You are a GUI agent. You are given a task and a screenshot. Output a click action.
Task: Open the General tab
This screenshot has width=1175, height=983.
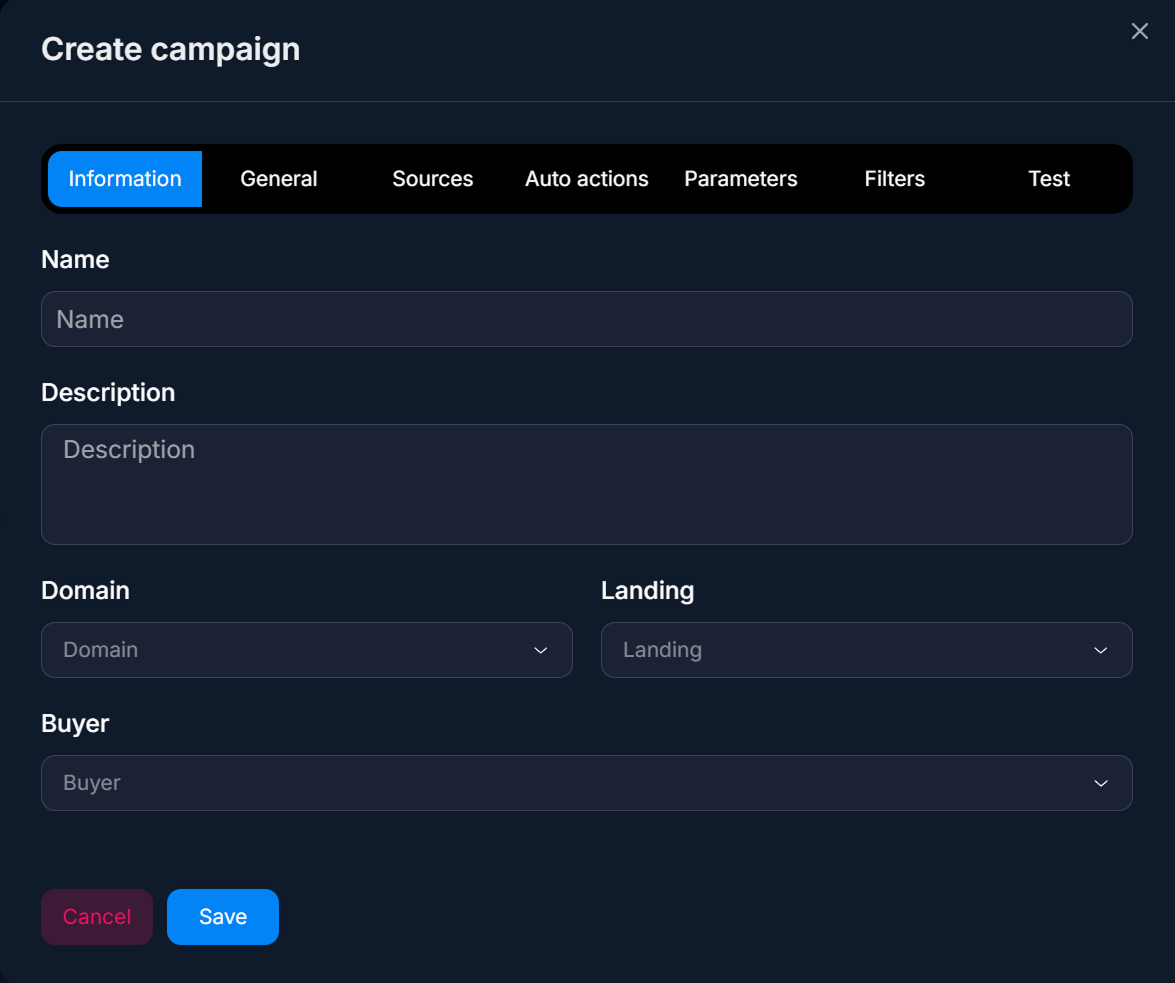[279, 179]
